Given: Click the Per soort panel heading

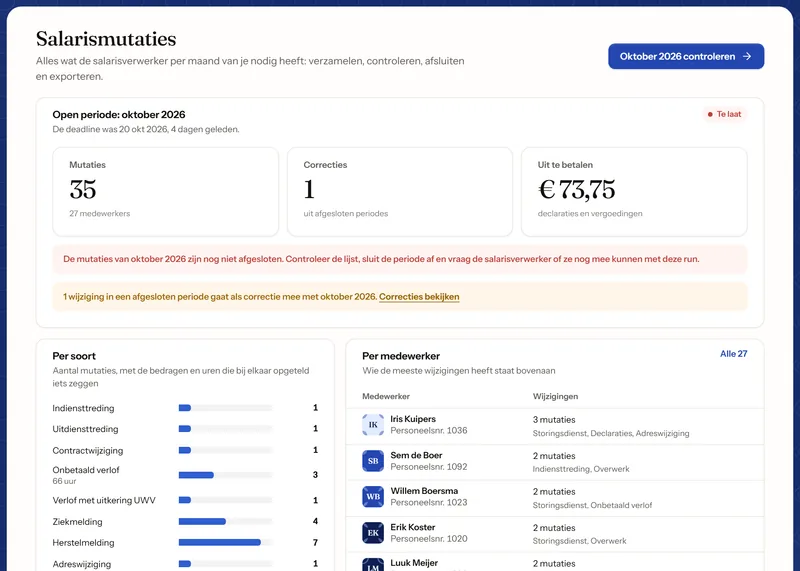Looking at the screenshot, I should [74, 356].
